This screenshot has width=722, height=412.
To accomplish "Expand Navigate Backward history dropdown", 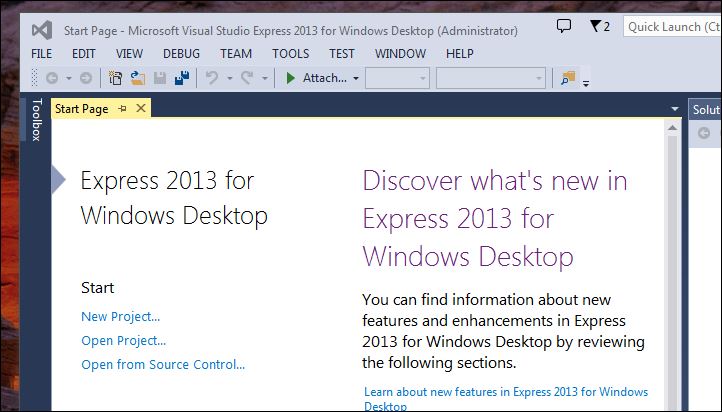I will click(x=69, y=78).
